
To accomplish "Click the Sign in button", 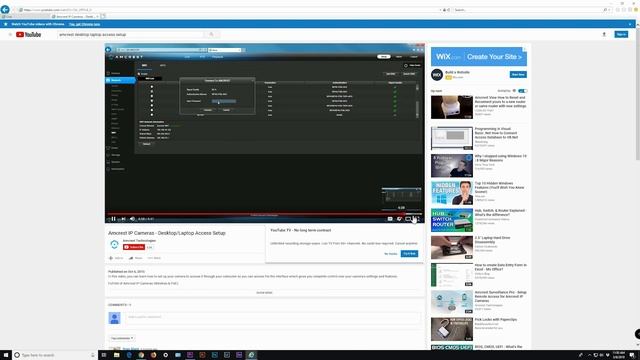I will (621, 35).
